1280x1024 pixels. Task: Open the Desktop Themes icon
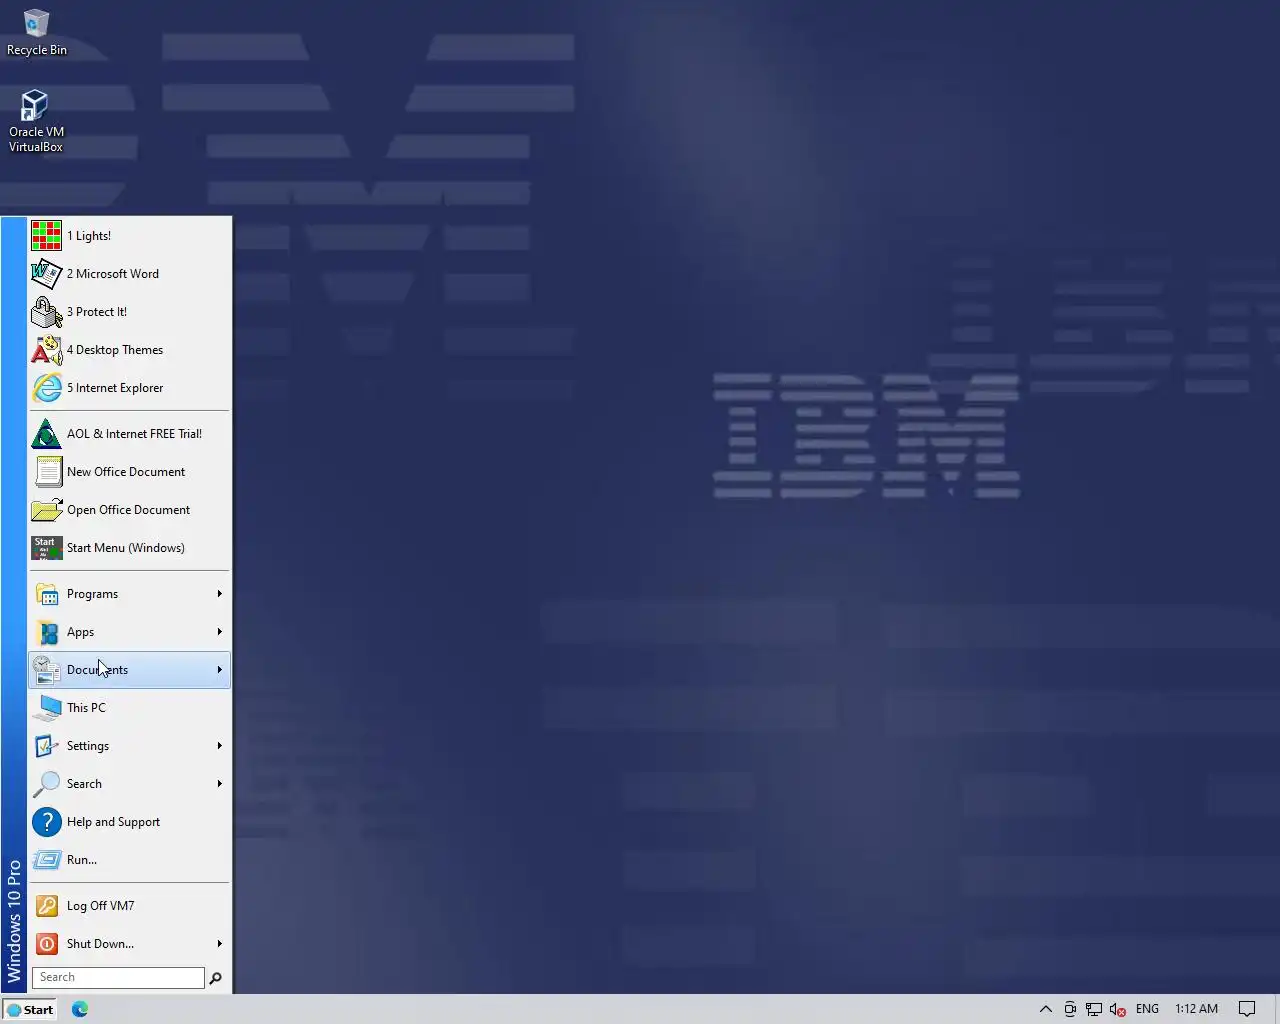[x=46, y=350]
